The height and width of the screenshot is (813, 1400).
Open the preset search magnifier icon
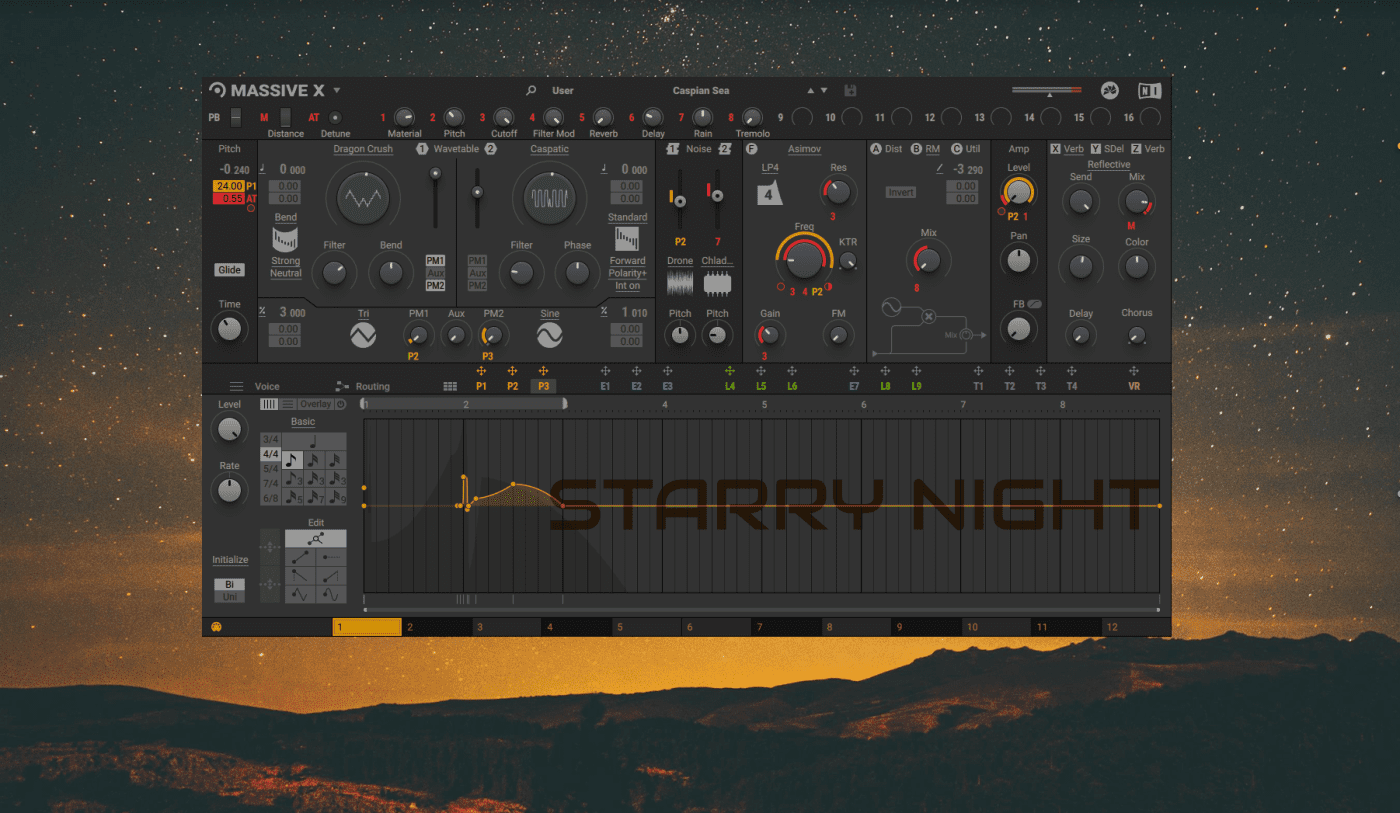532,90
